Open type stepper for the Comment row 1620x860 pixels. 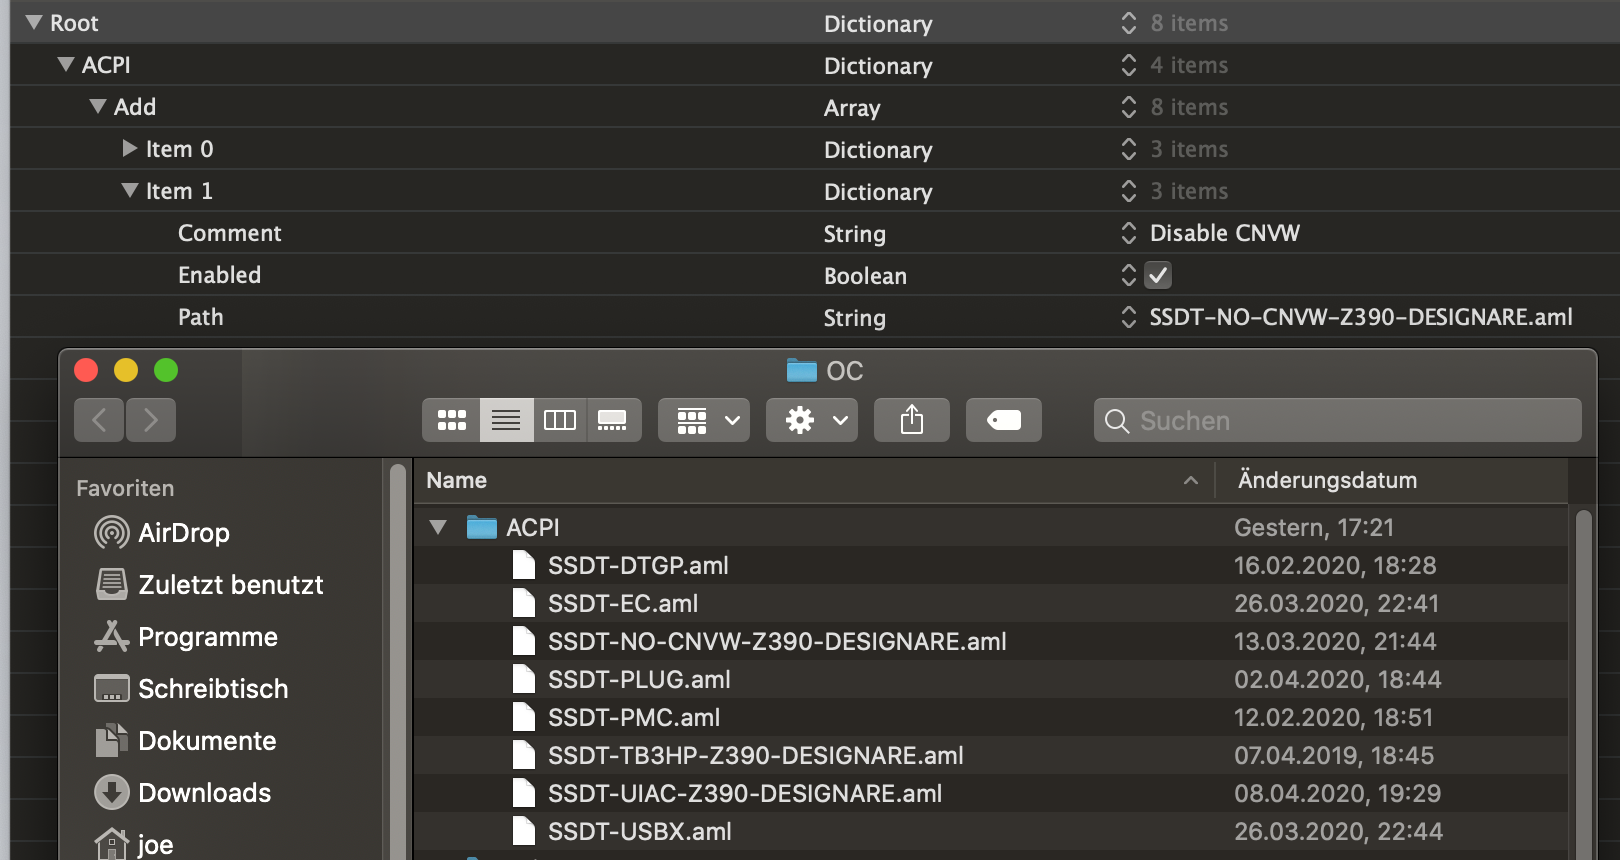(x=1129, y=233)
